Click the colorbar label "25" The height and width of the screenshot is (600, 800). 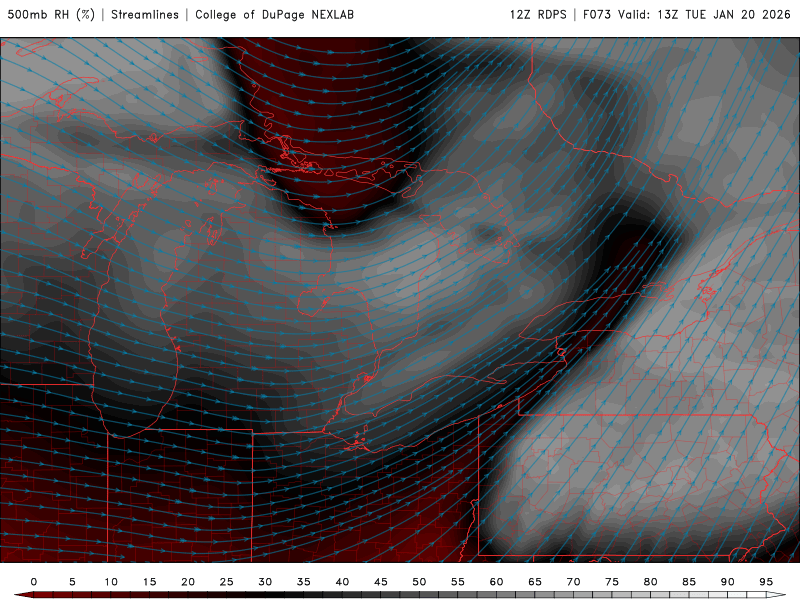[x=227, y=582]
